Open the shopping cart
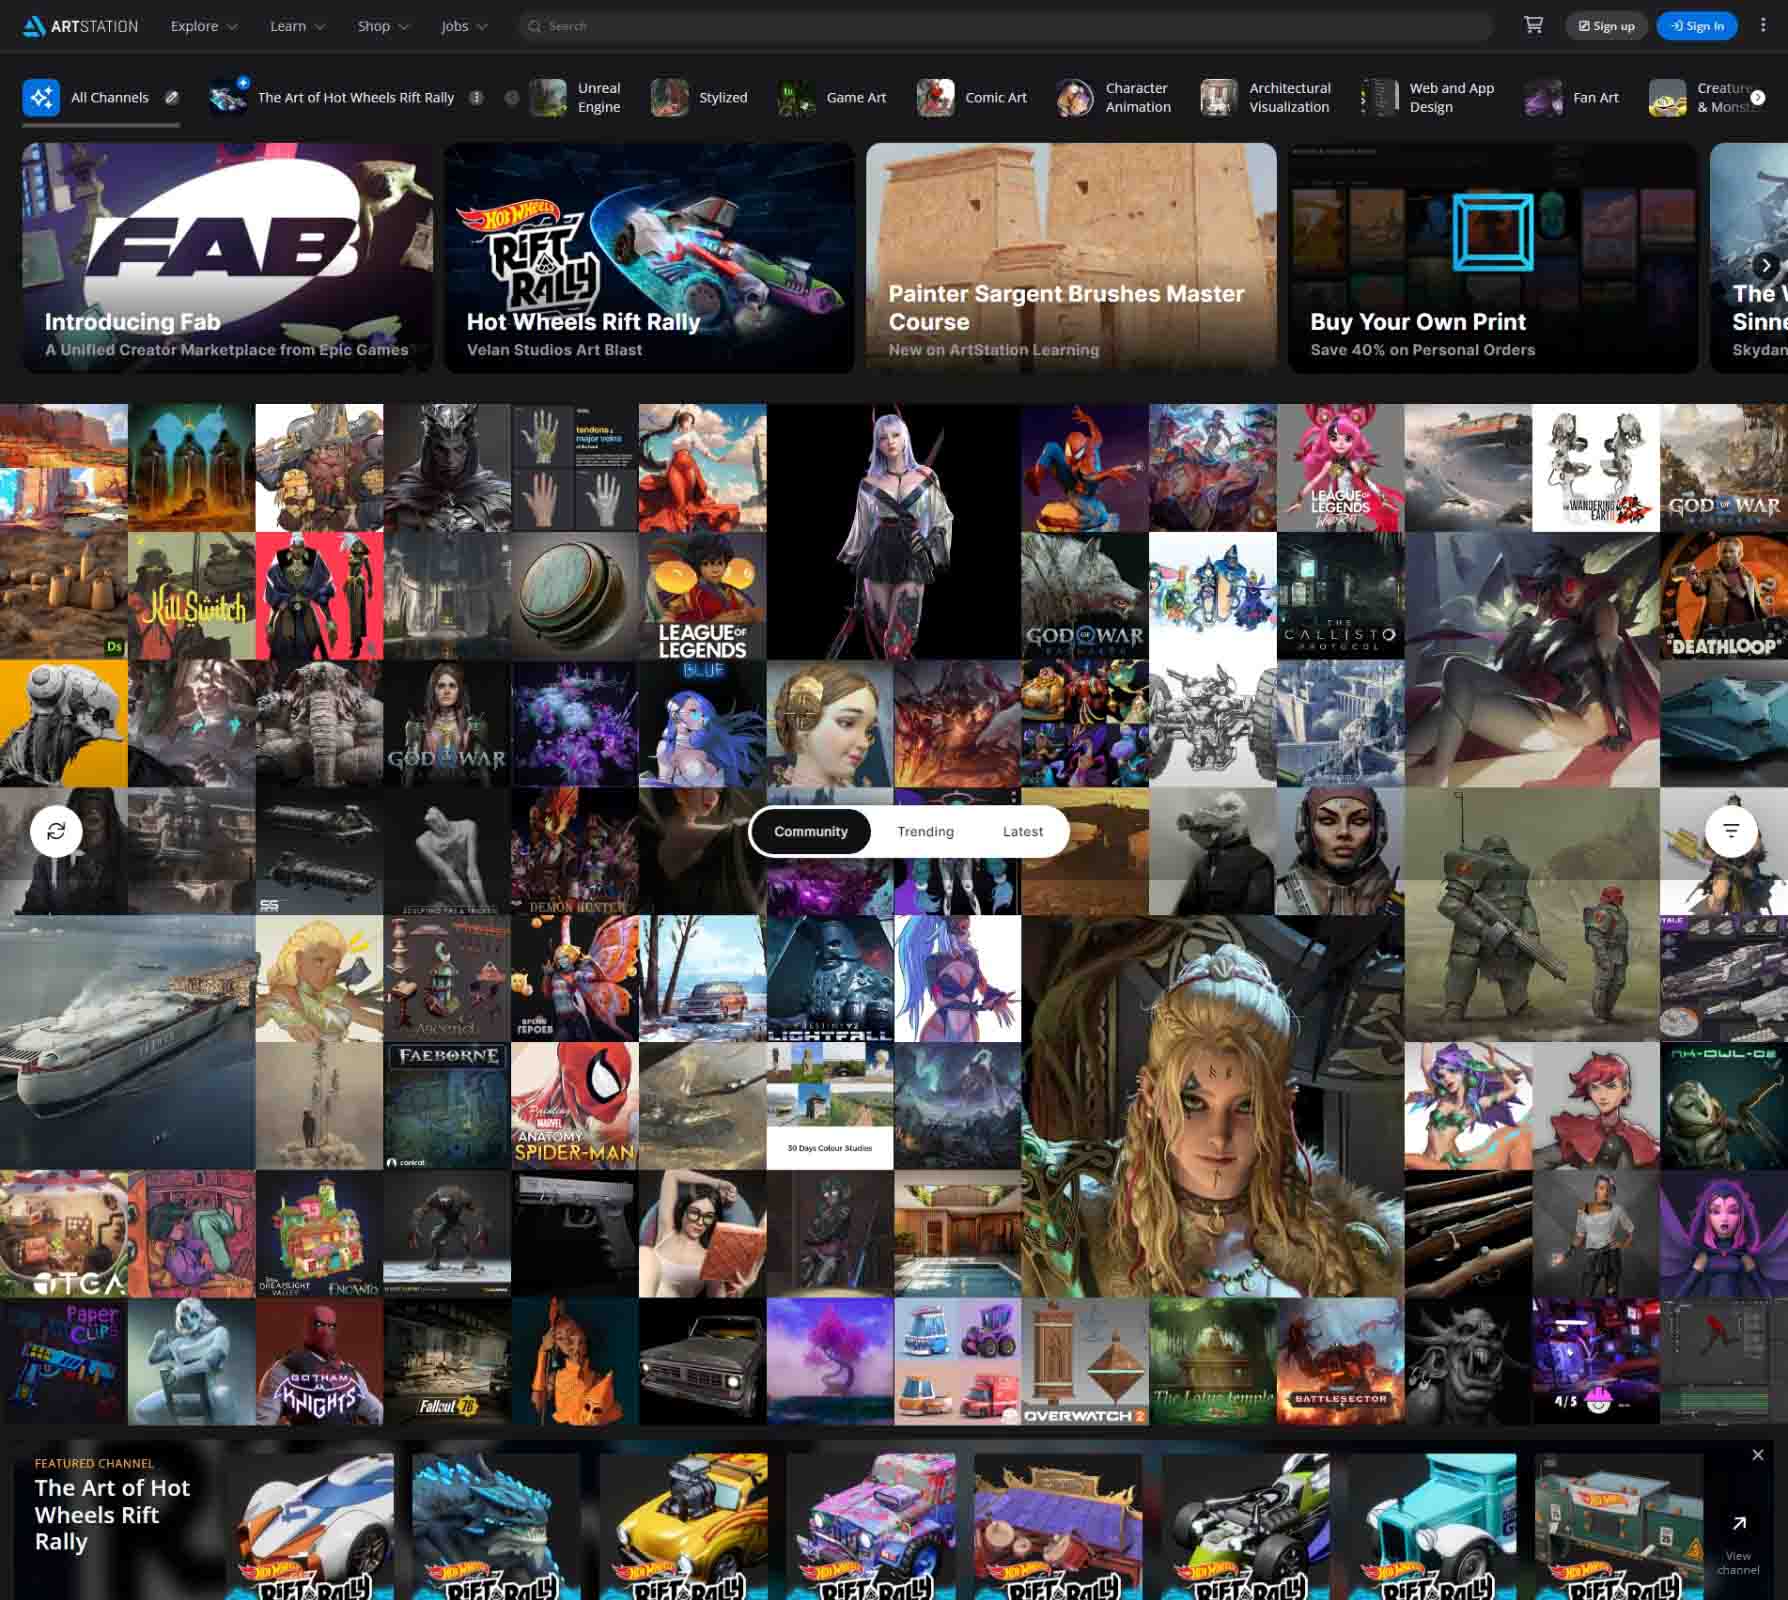Viewport: 1788px width, 1600px height. (x=1533, y=25)
